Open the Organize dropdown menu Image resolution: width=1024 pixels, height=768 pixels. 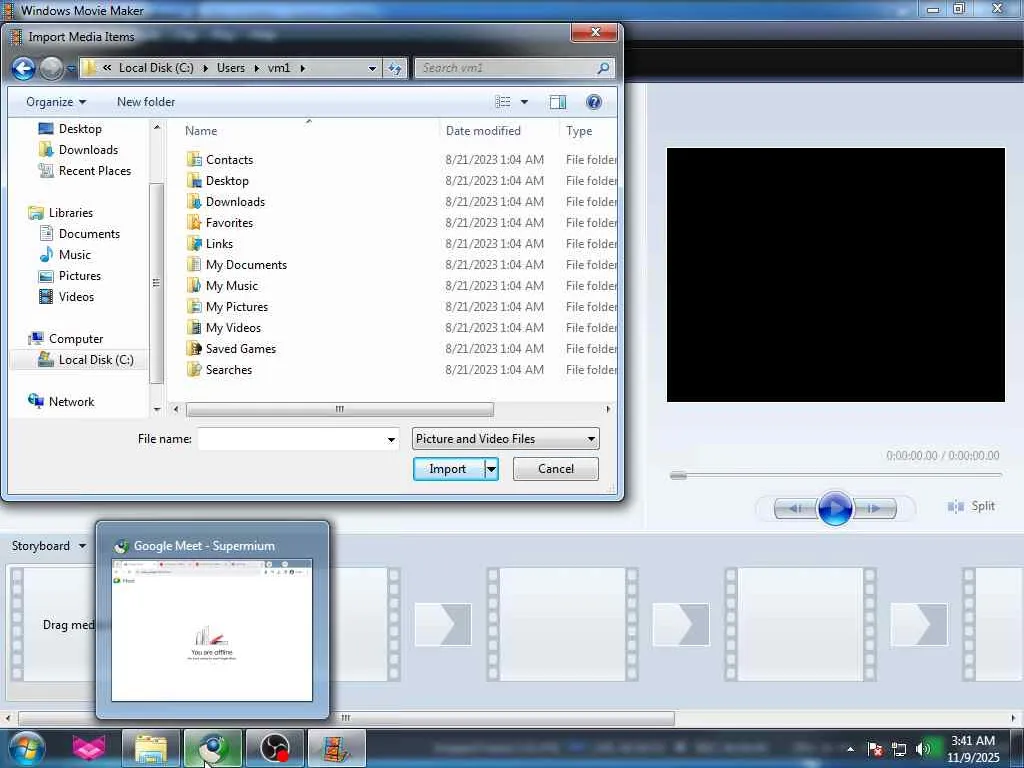[56, 102]
